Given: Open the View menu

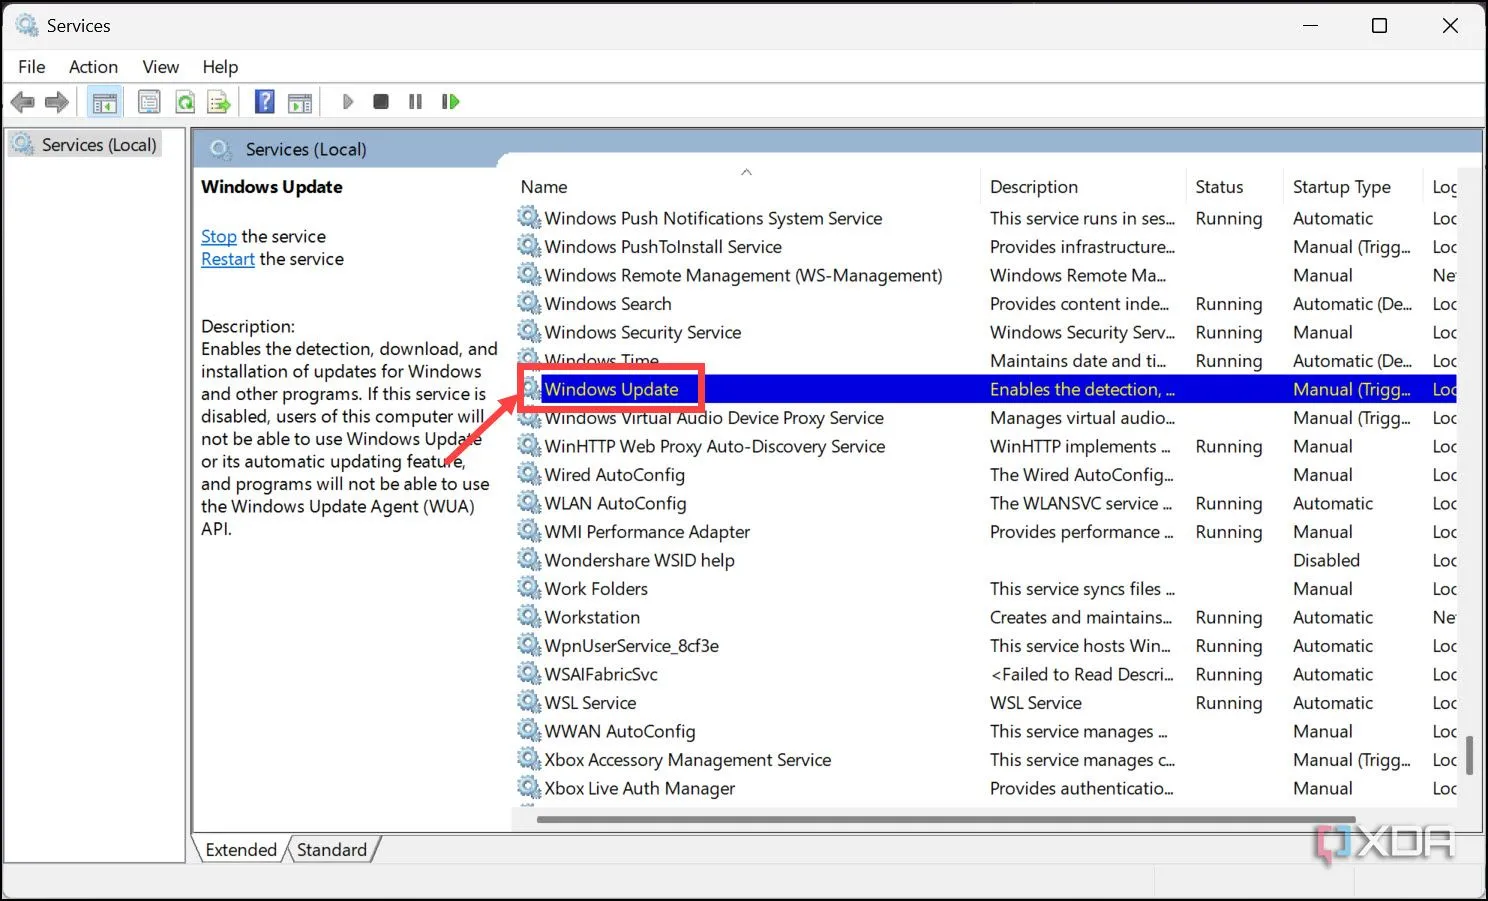Looking at the screenshot, I should point(160,67).
